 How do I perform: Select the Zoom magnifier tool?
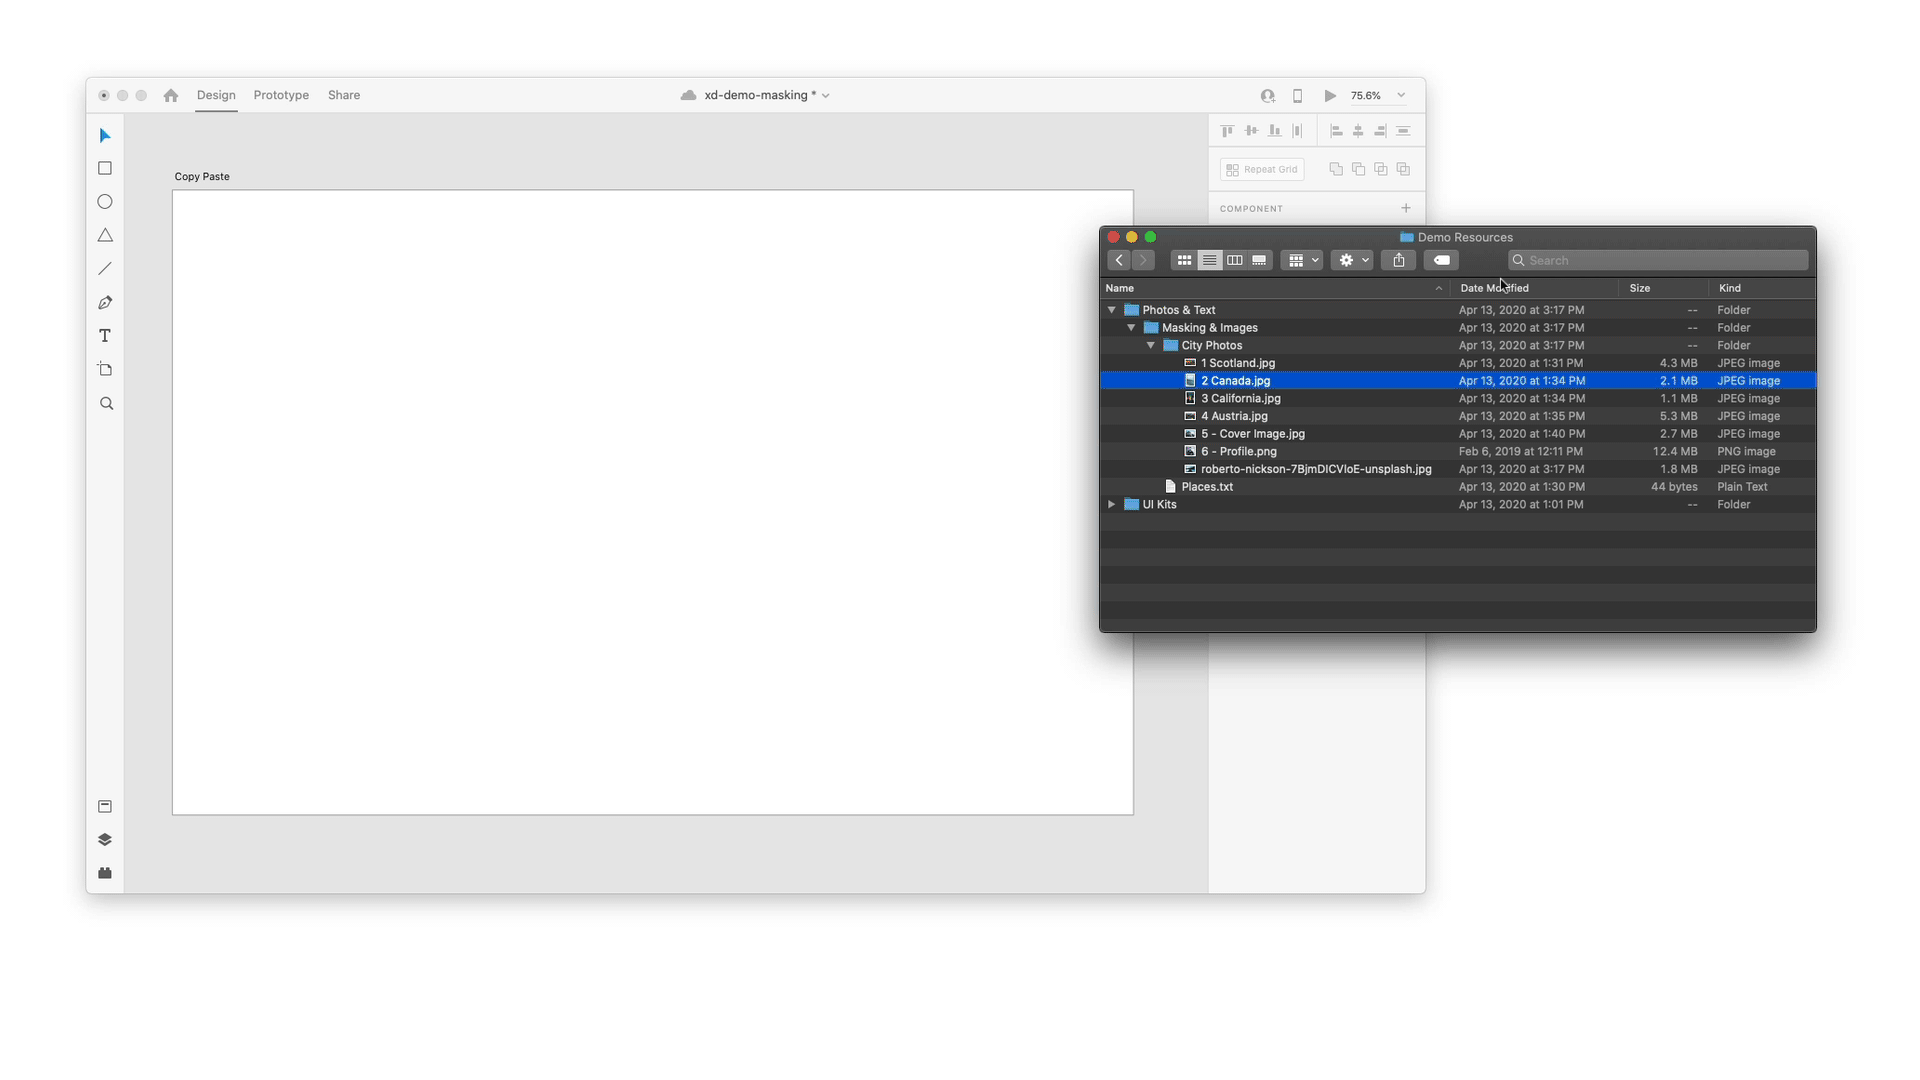click(106, 404)
